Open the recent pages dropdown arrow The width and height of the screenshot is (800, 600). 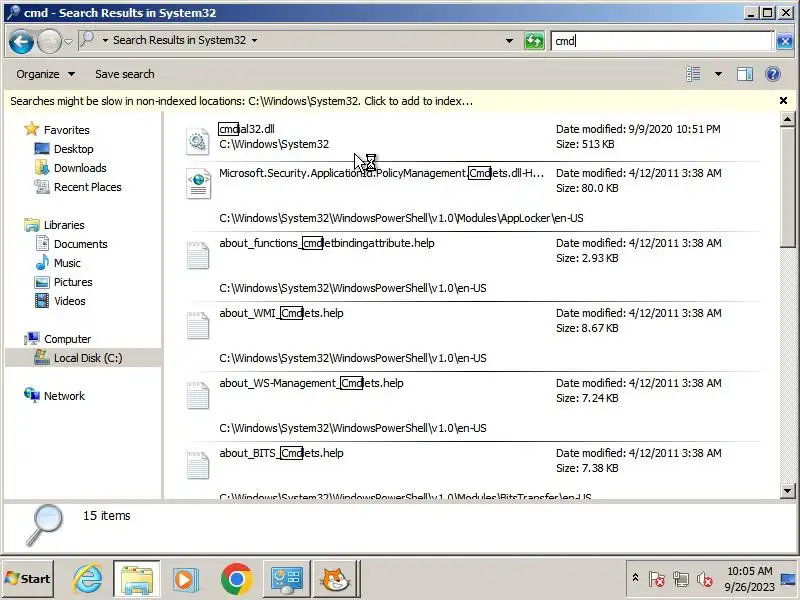pos(68,41)
